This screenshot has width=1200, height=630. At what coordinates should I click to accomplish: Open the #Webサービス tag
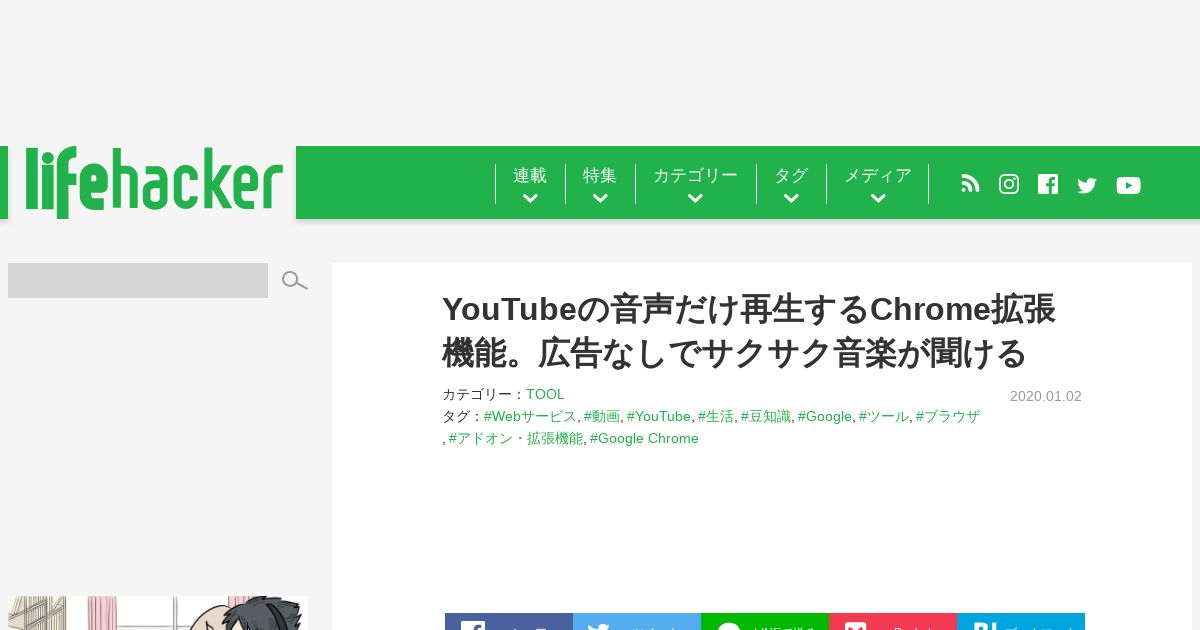pos(530,417)
